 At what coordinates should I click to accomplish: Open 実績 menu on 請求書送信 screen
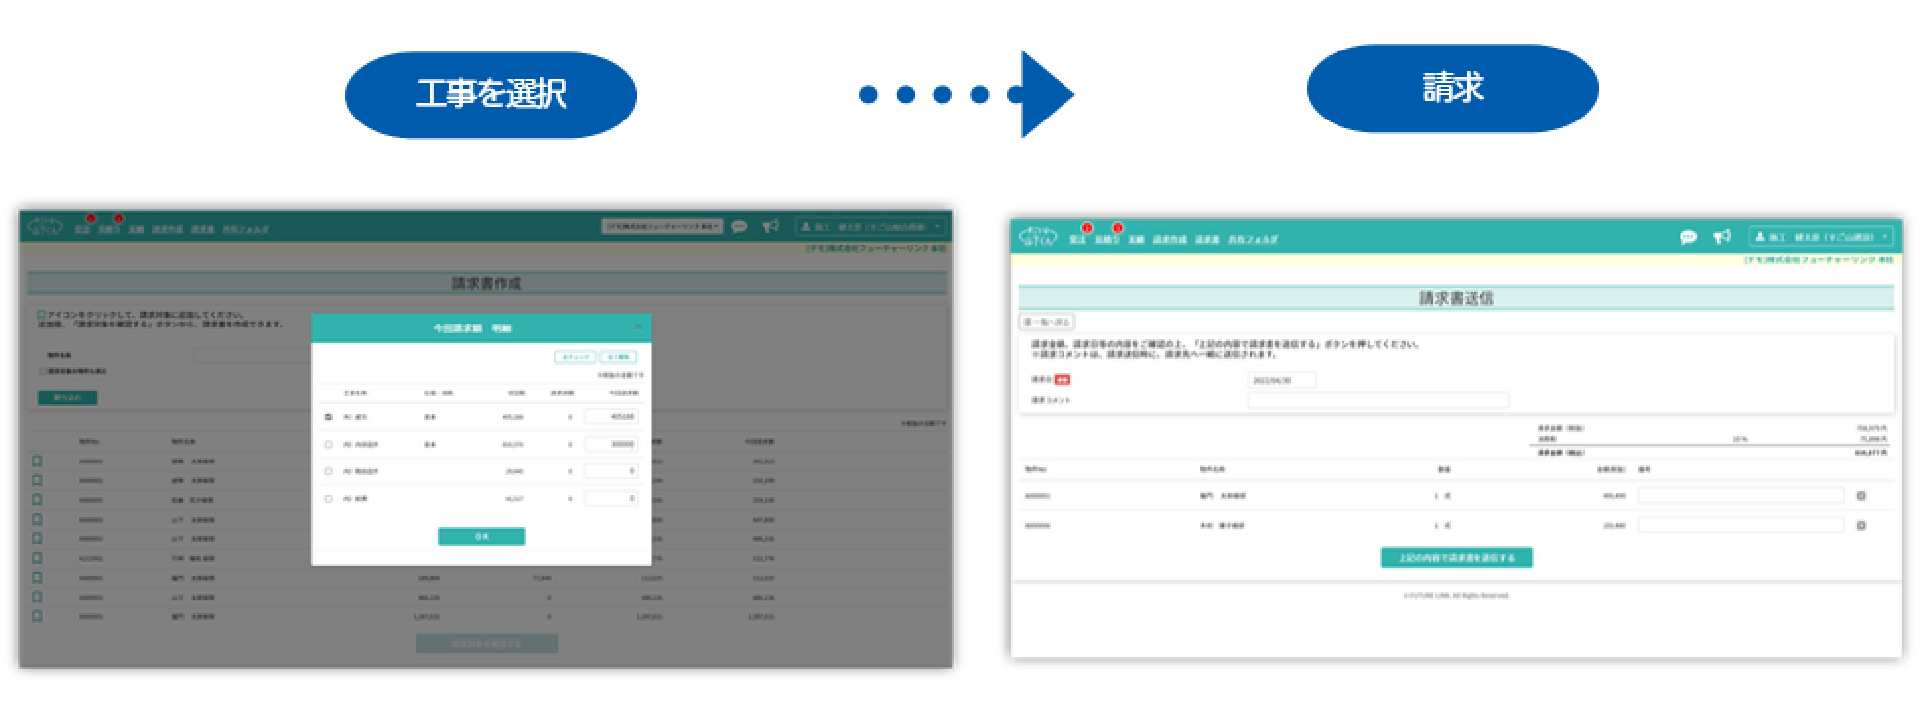(x=1136, y=240)
